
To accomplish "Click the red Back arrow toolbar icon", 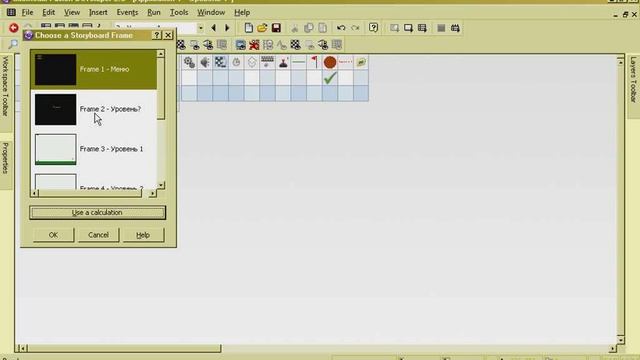I will pyautogui.click(x=13, y=28).
